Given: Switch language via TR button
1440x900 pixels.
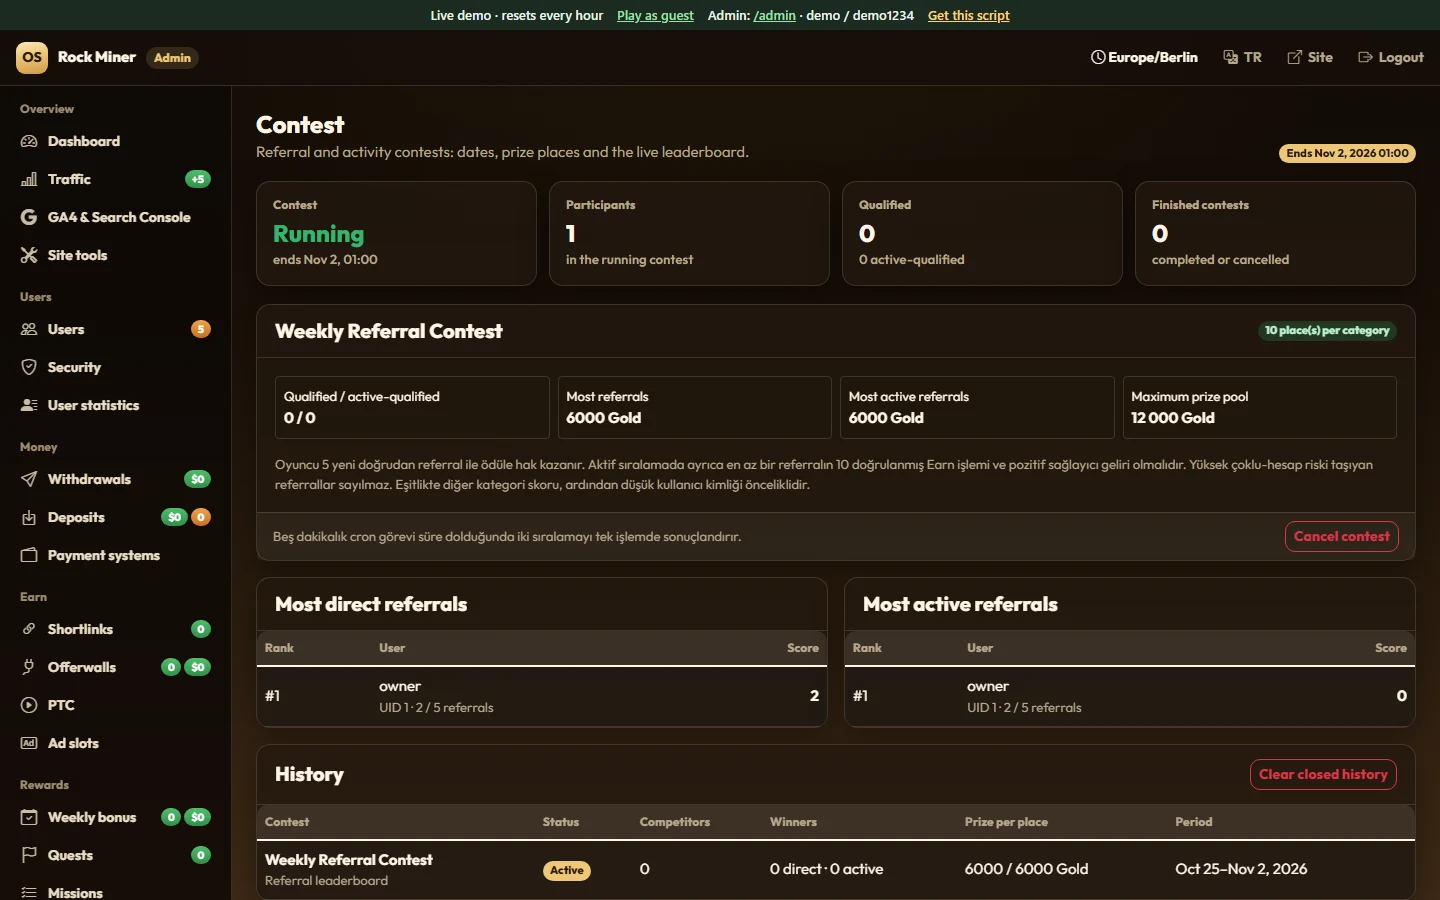Looking at the screenshot, I should (x=1243, y=57).
